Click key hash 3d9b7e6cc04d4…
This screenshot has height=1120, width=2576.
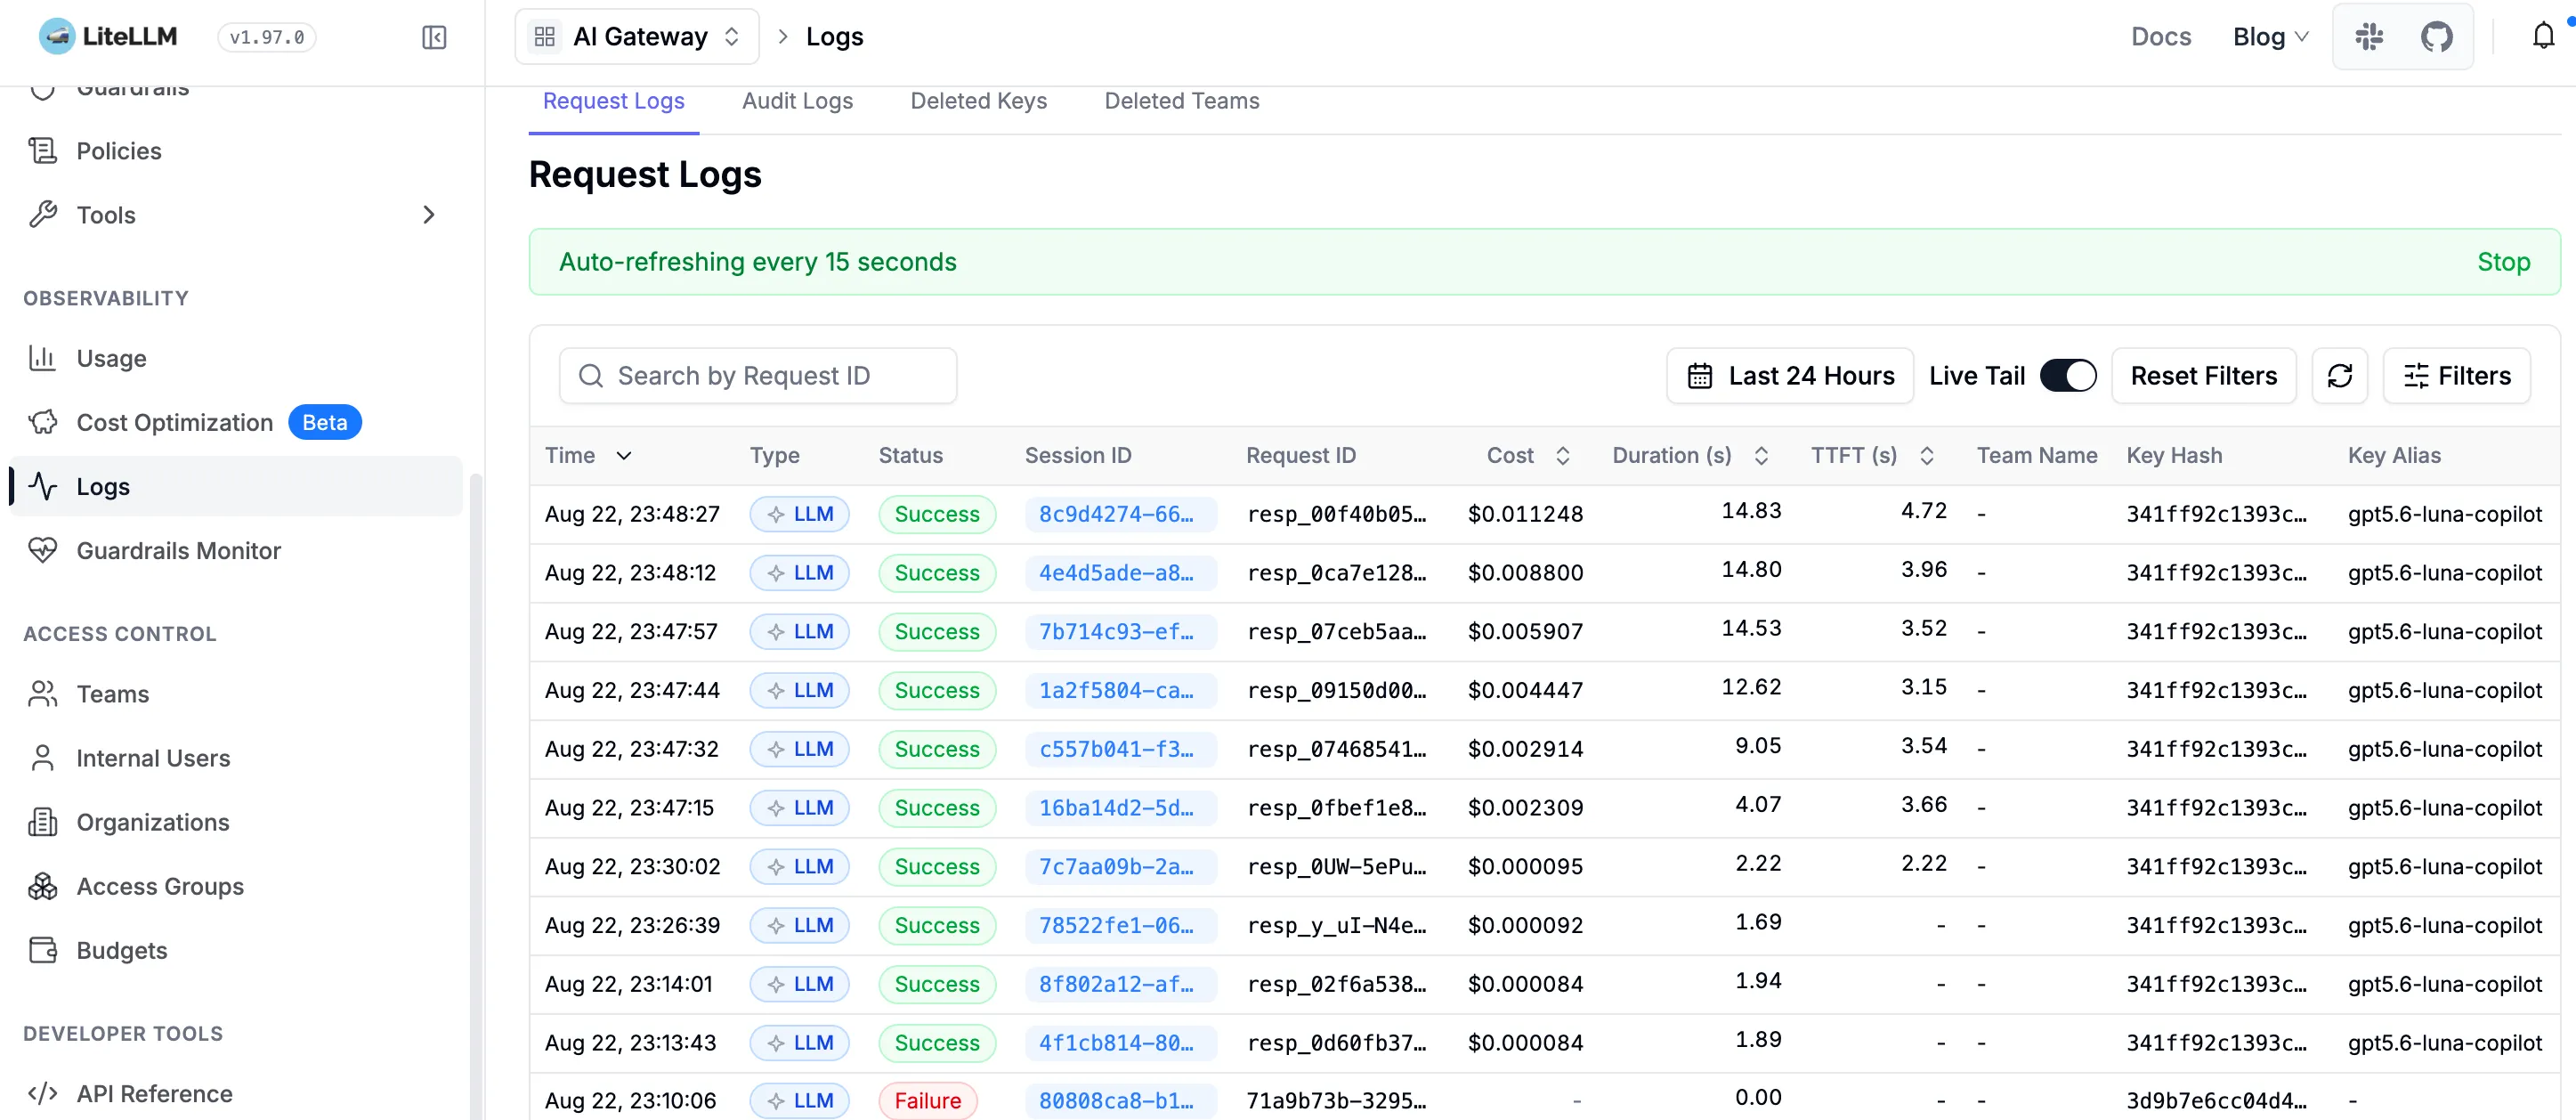point(2216,1101)
